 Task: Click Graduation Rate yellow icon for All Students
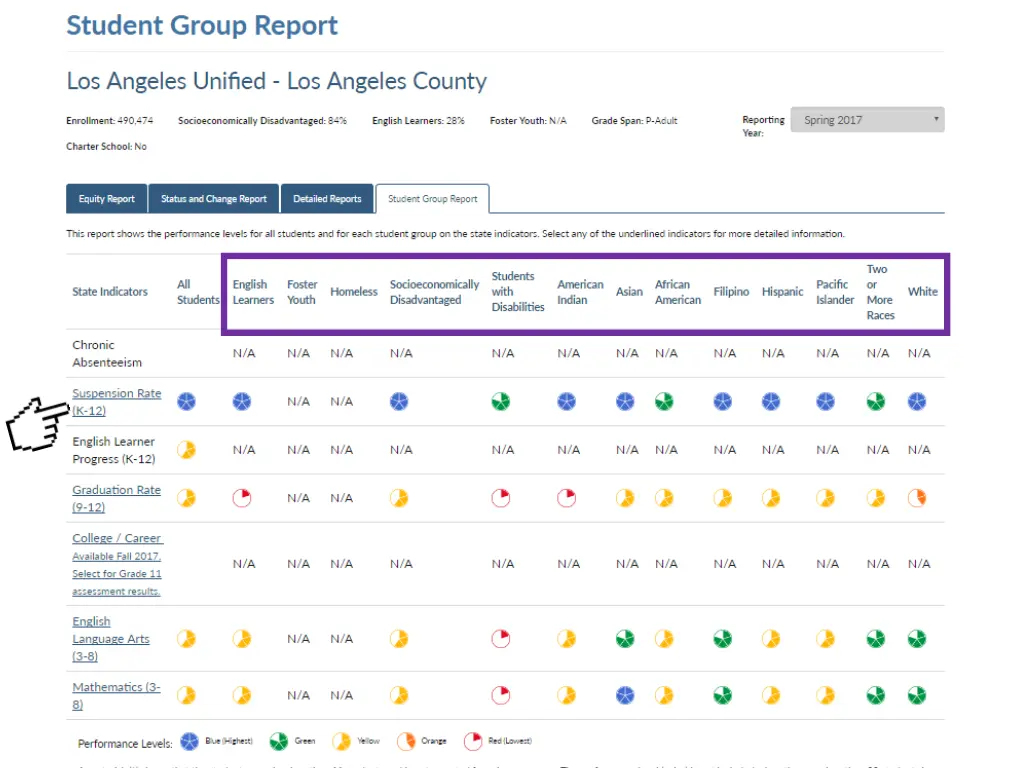[x=187, y=498]
